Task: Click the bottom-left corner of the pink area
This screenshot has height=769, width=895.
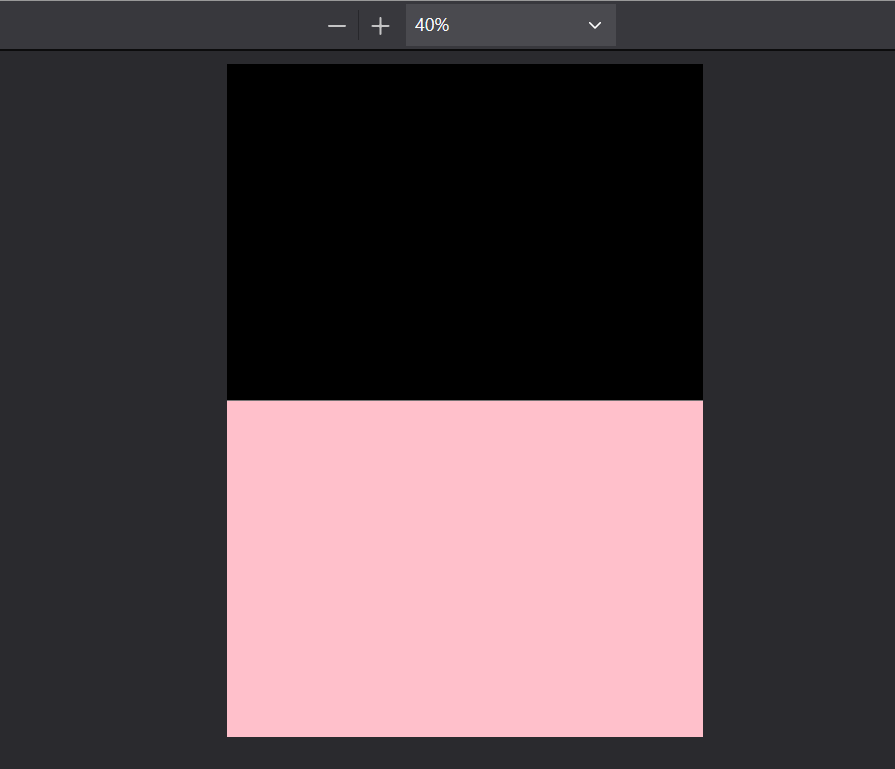Action: click(229, 734)
